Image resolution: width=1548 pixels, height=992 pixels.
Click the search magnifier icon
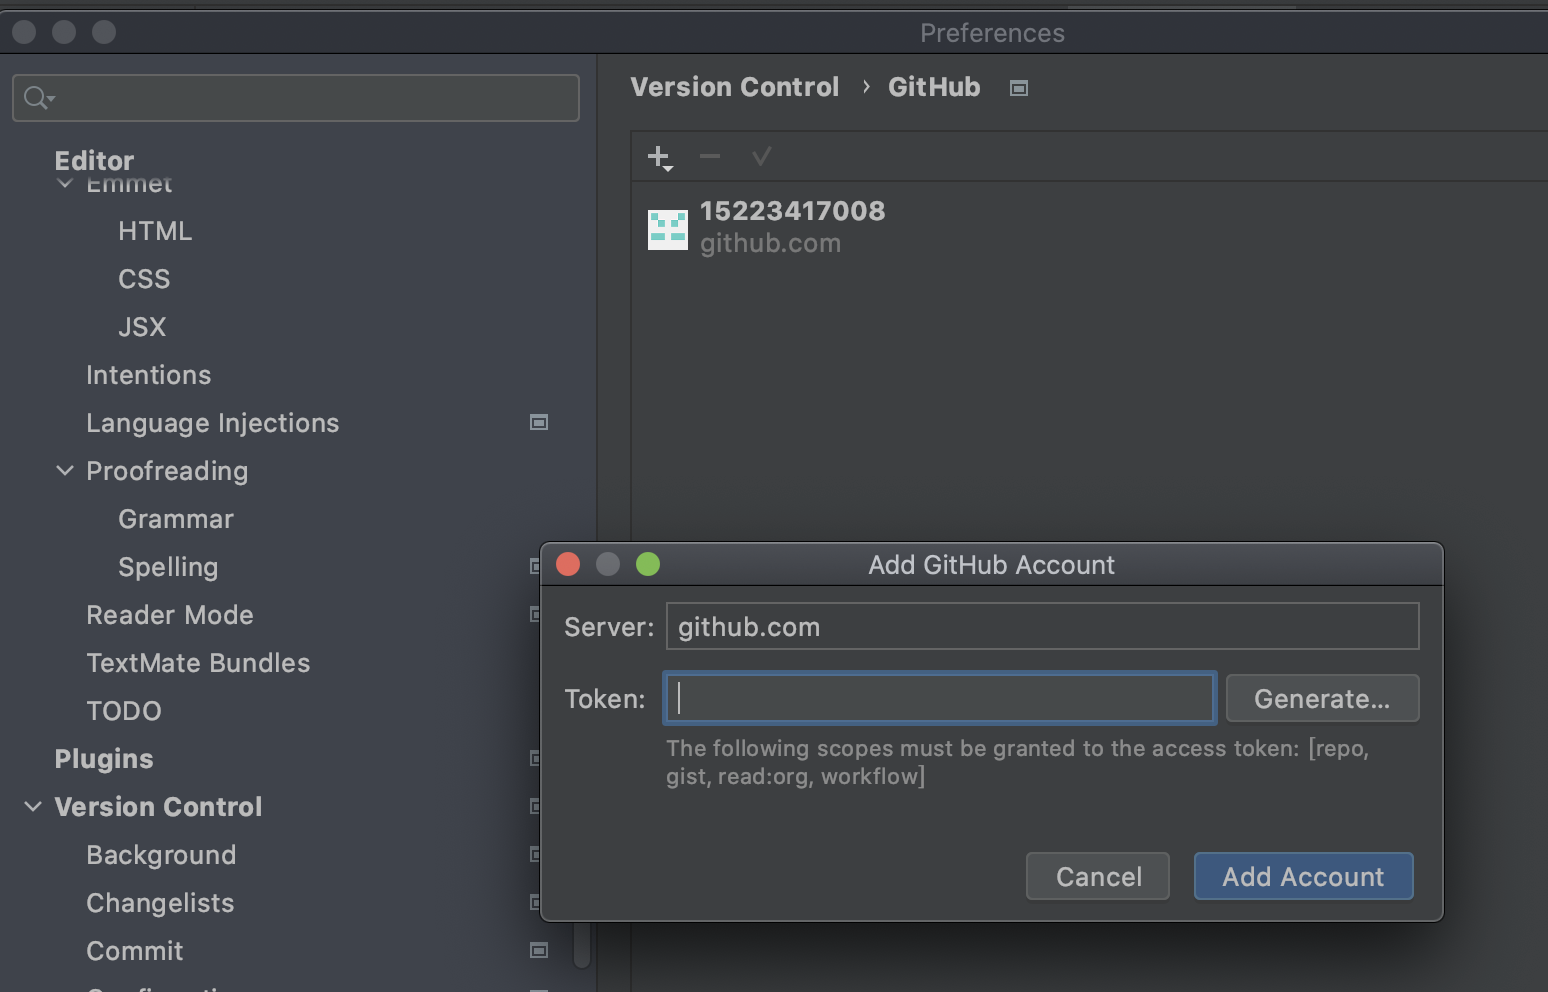tap(38, 98)
